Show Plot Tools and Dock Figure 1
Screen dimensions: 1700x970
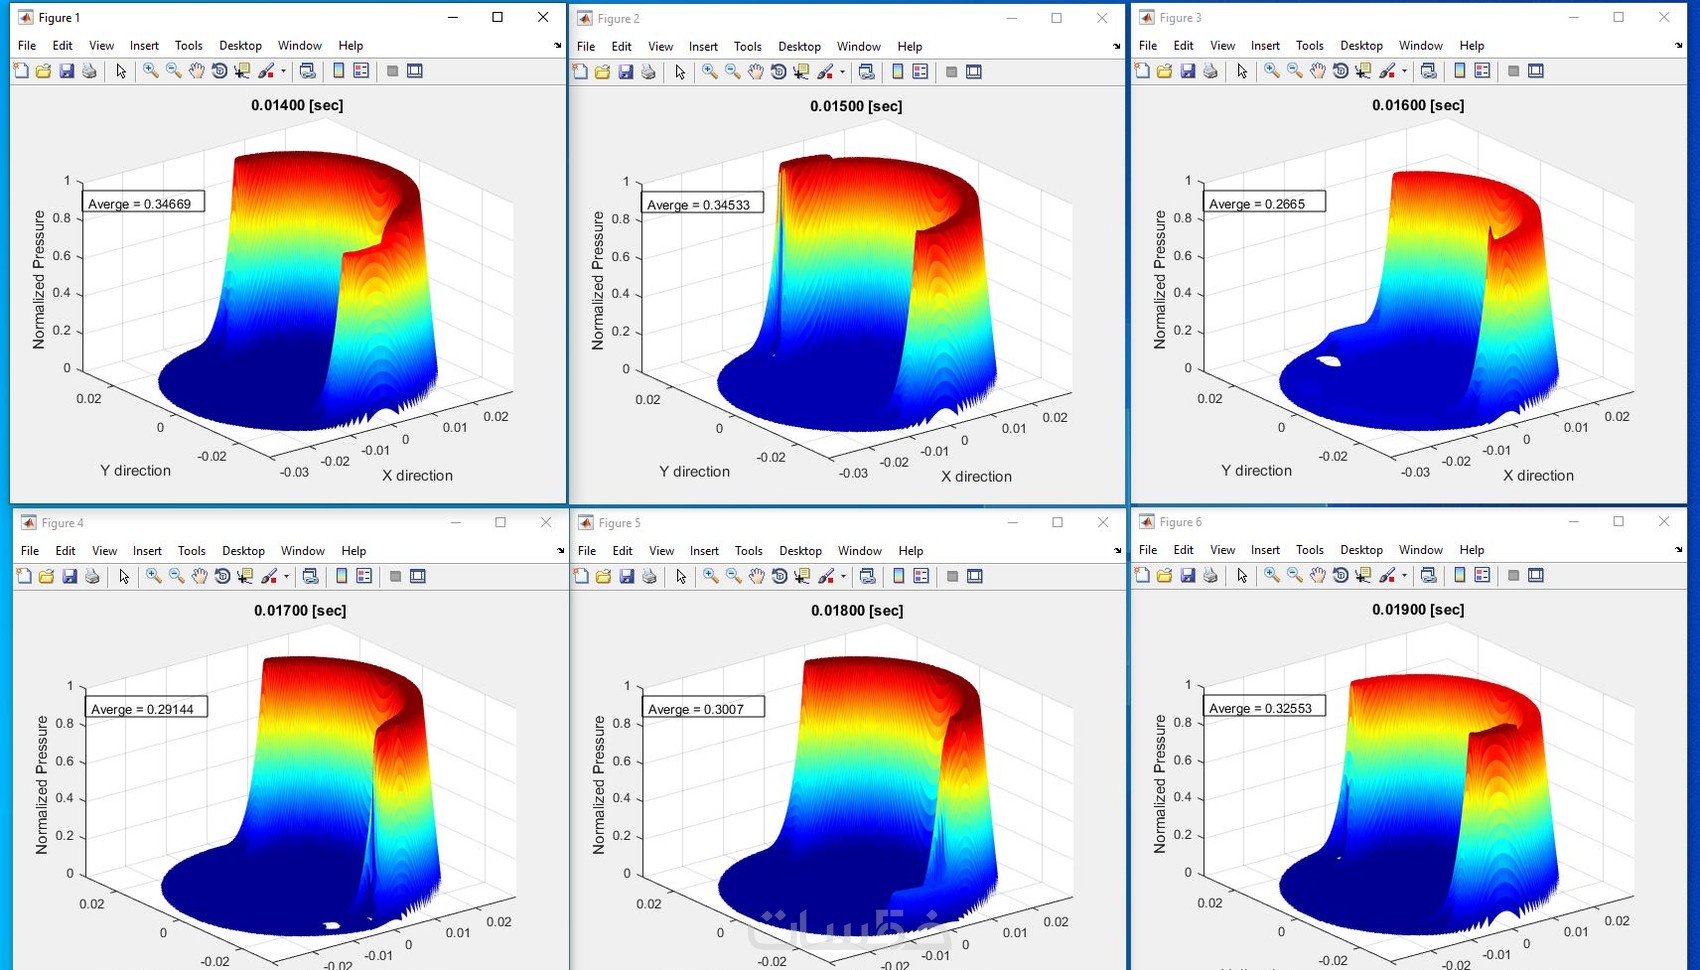[412, 71]
